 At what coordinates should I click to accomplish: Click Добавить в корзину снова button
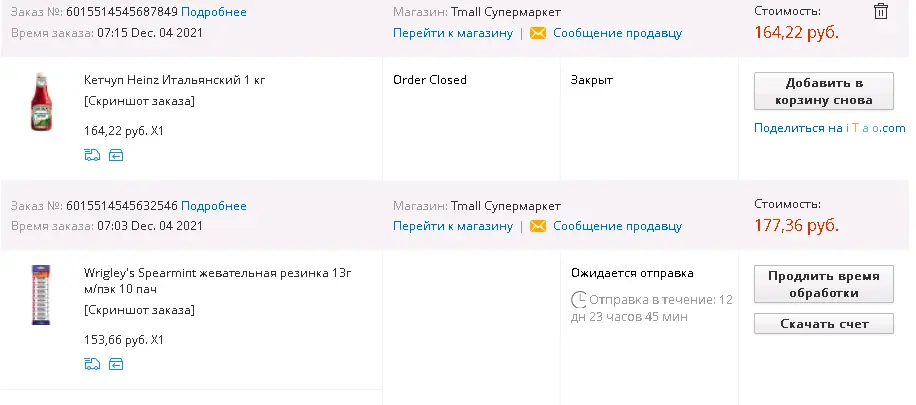[824, 91]
